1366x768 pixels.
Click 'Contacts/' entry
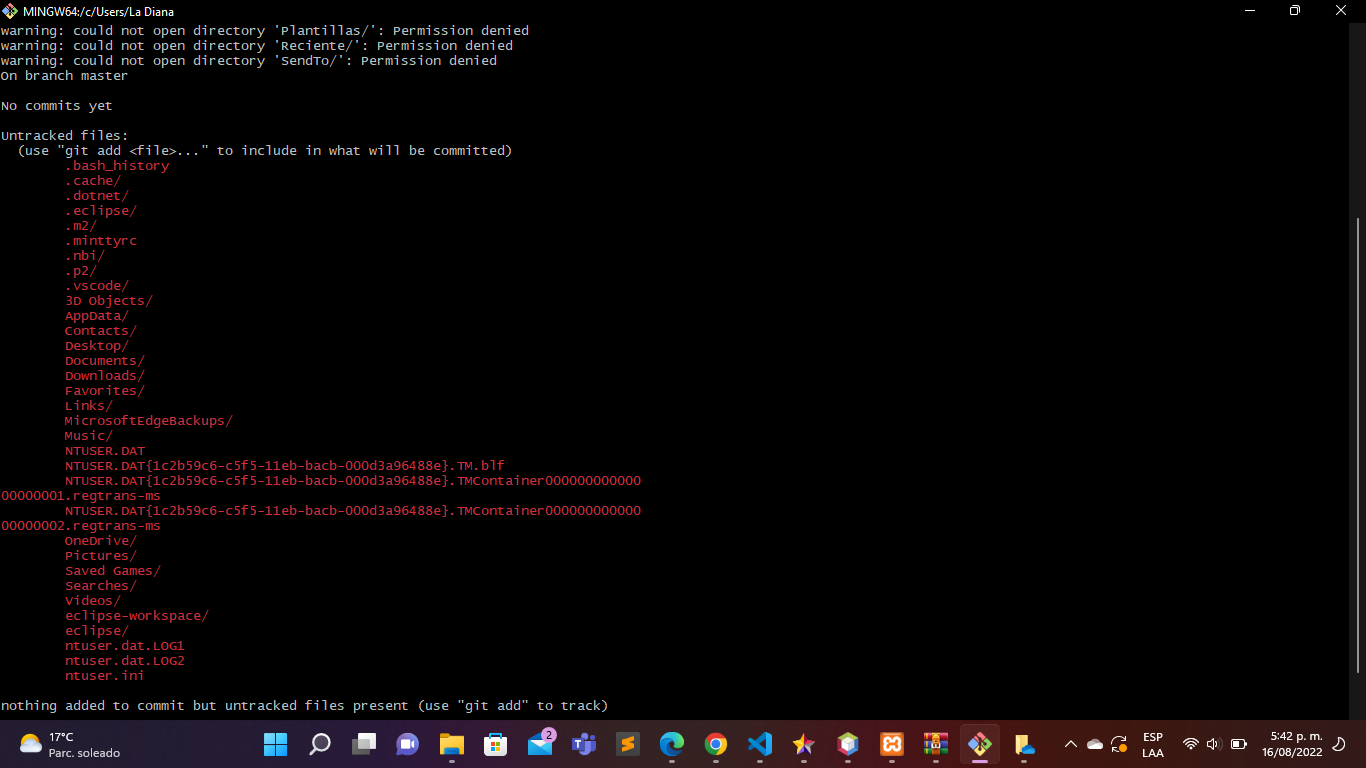(101, 331)
